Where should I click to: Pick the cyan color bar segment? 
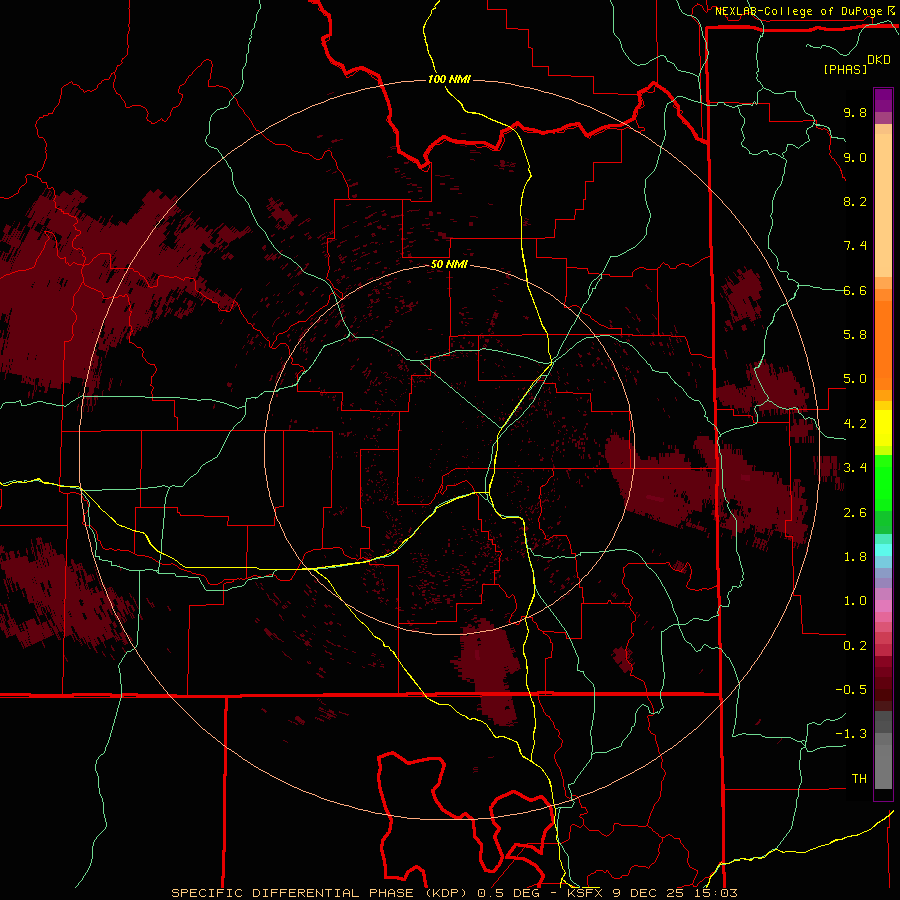pos(883,550)
